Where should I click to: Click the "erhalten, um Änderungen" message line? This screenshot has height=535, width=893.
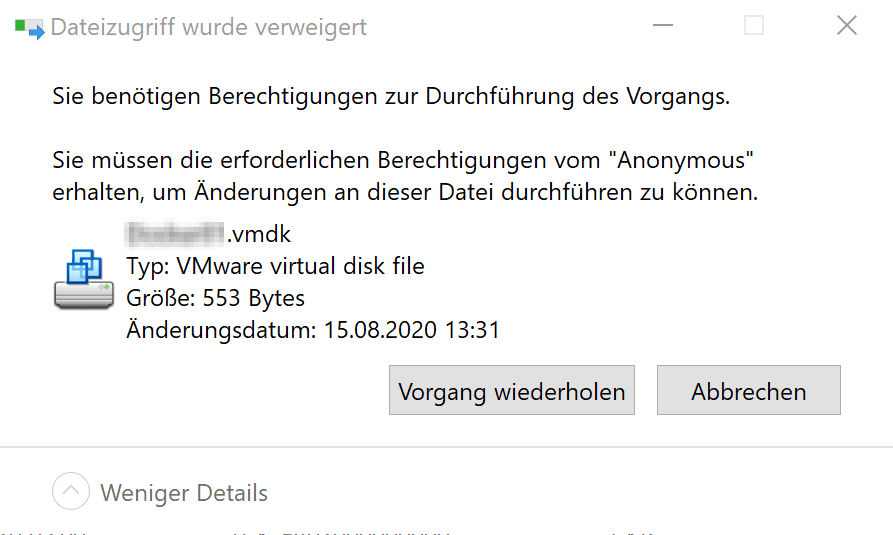click(x=404, y=190)
